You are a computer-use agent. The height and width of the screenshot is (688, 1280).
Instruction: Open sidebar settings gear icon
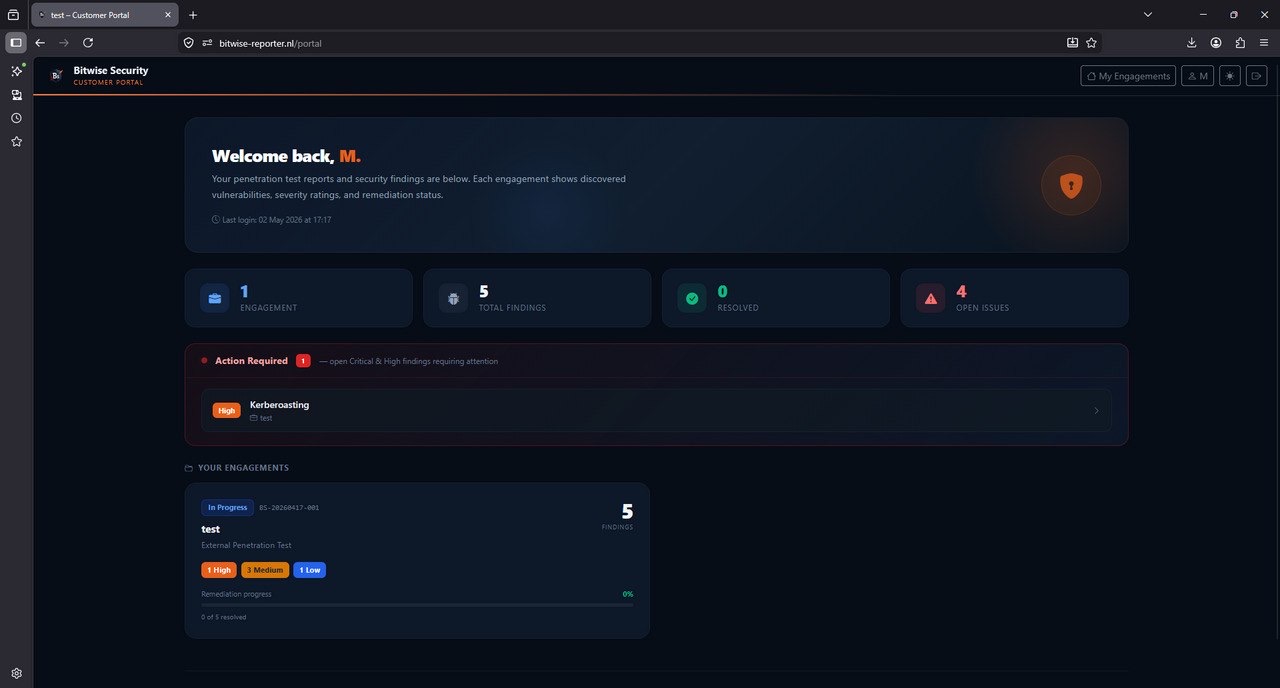point(16,674)
